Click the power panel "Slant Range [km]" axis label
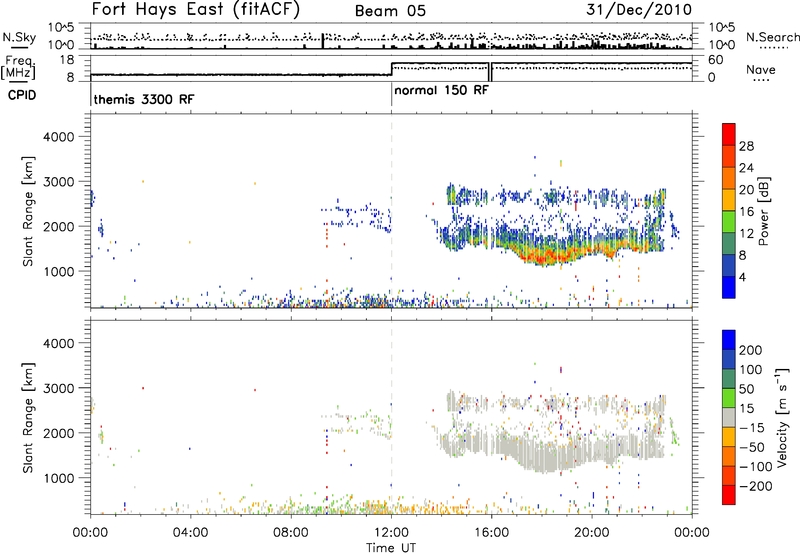 (28, 211)
